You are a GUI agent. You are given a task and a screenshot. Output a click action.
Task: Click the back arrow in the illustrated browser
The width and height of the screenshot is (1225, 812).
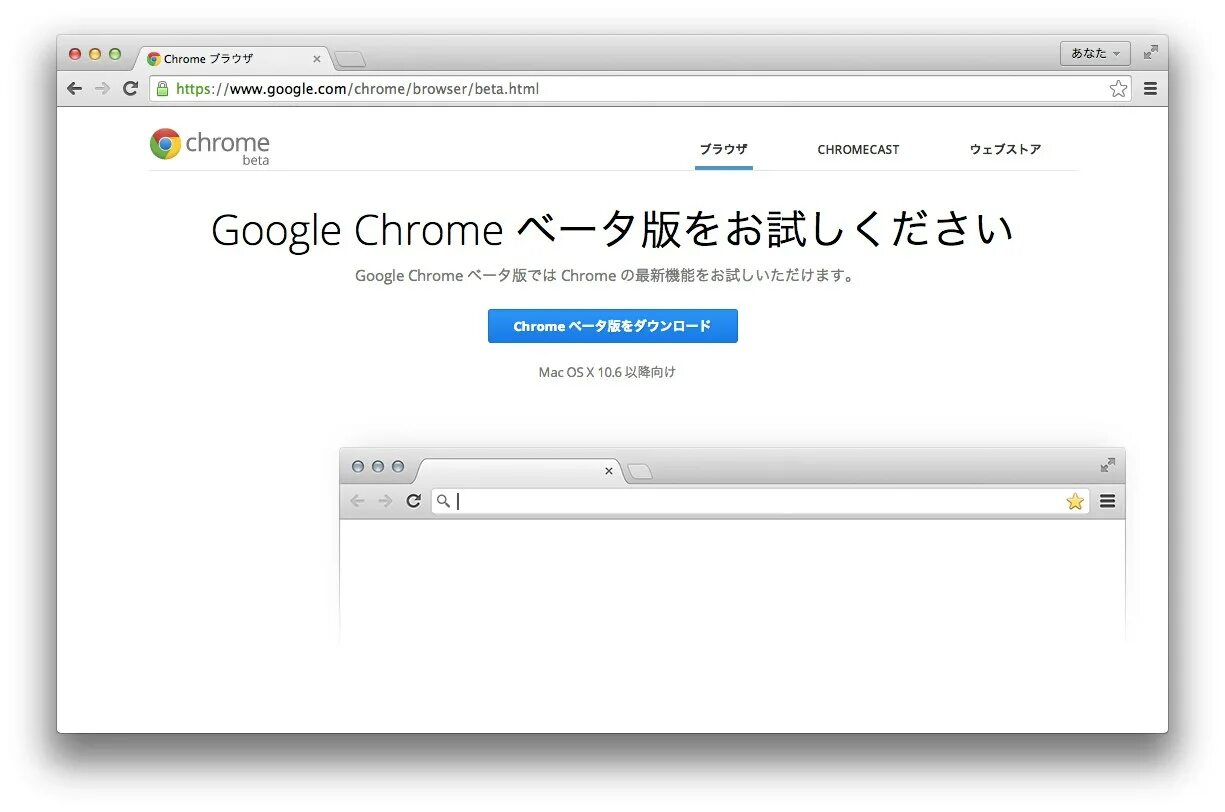[x=357, y=501]
